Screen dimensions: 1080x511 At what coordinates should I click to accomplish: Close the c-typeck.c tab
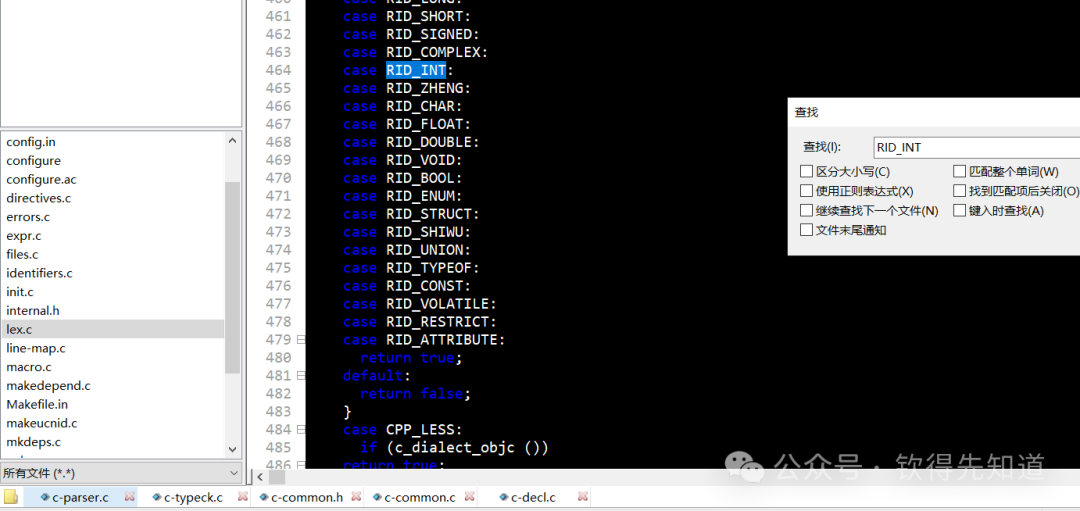pyautogui.click(x=242, y=497)
